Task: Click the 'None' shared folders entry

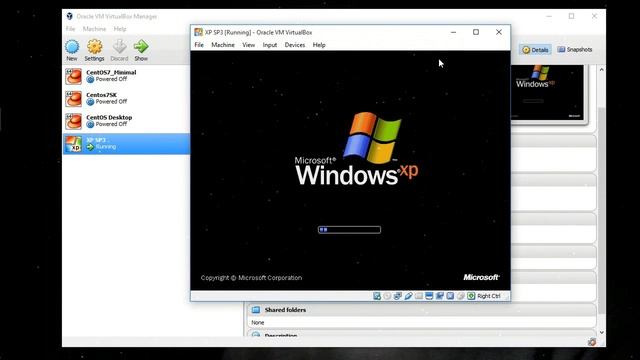Action: [258, 322]
